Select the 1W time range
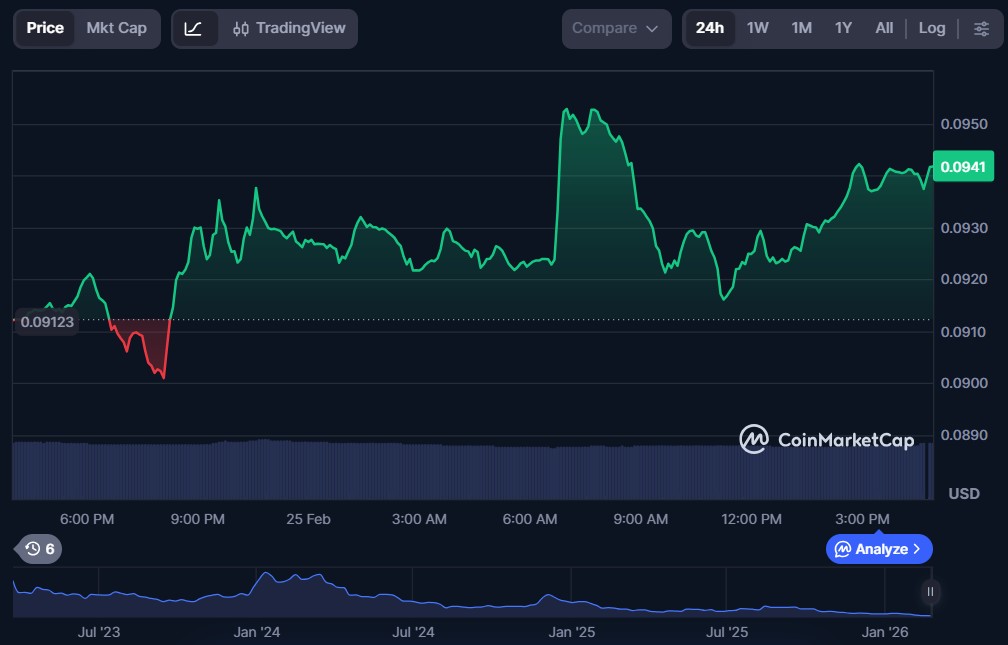This screenshot has width=1008, height=645. coord(757,28)
